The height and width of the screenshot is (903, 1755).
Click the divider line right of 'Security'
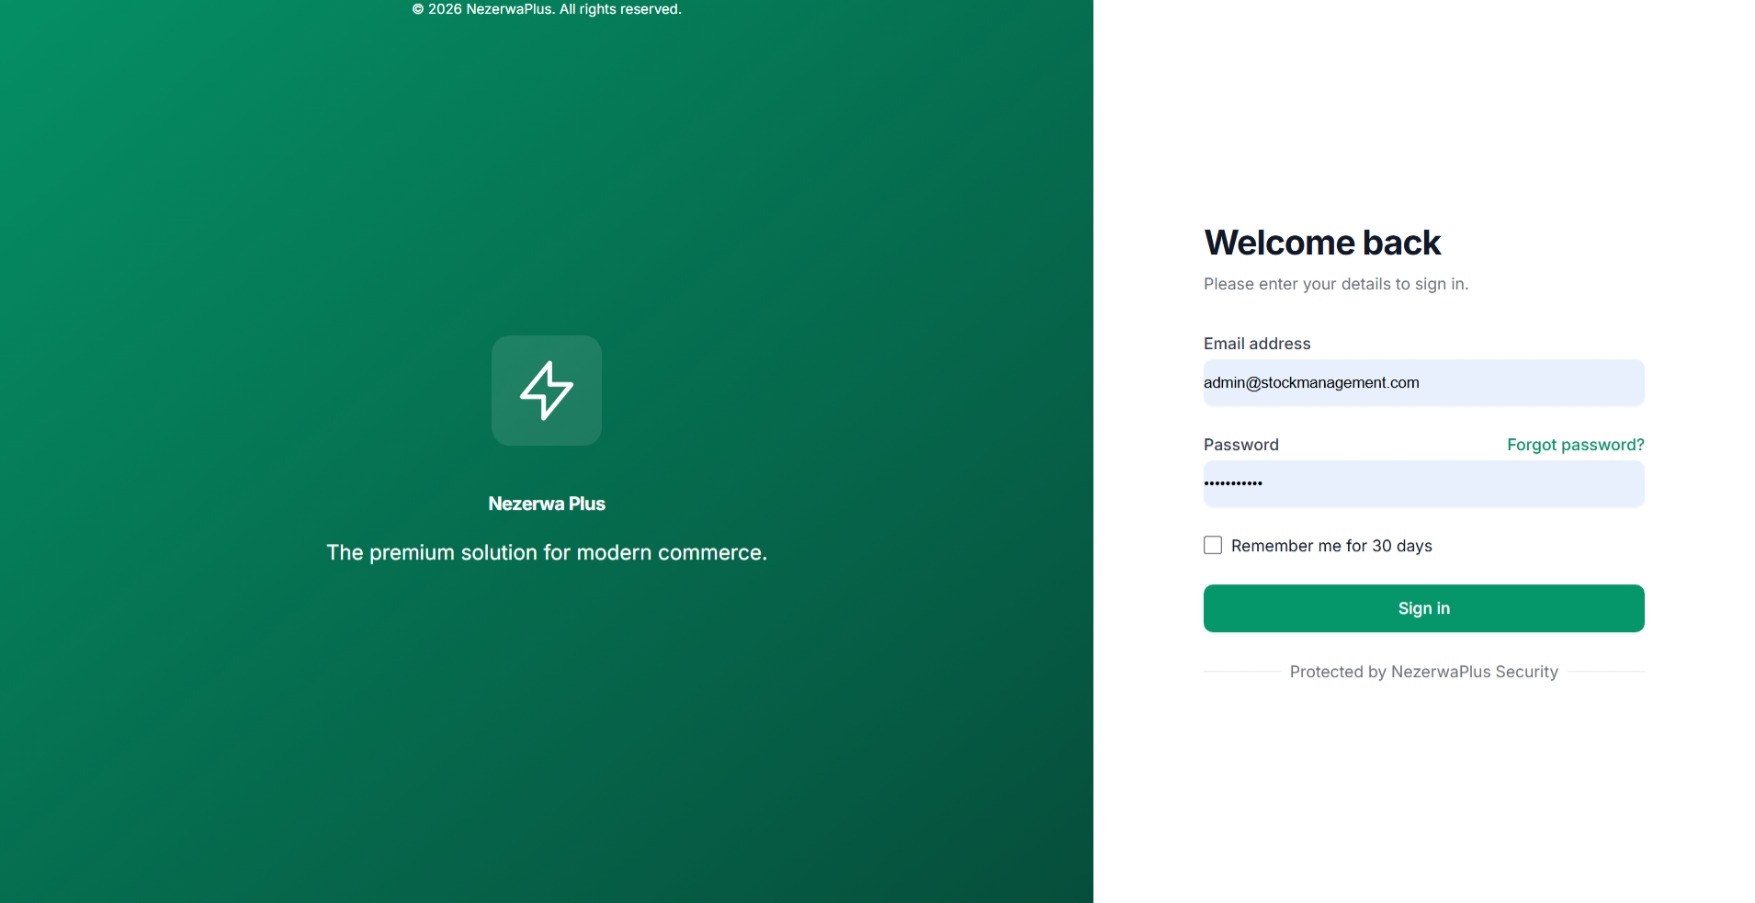pyautogui.click(x=1606, y=672)
